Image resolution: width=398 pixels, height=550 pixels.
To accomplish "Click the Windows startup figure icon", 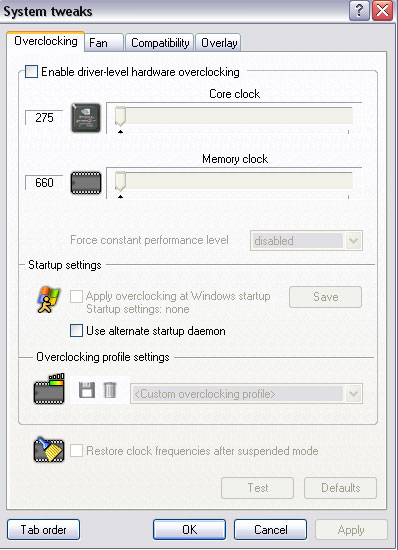I will tap(48, 299).
